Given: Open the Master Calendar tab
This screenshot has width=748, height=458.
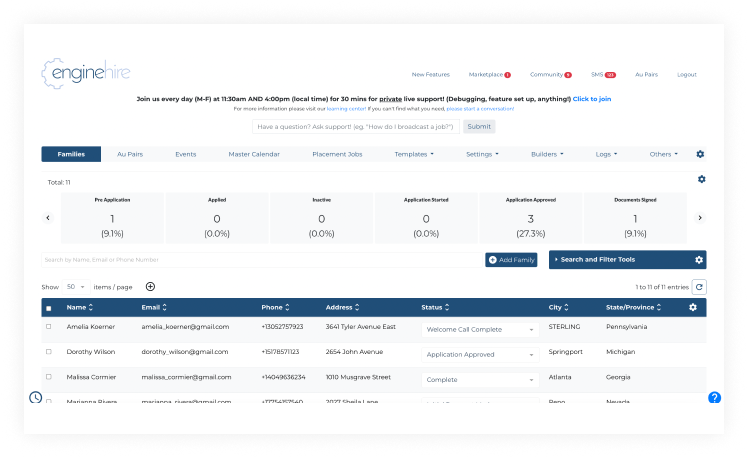Looking at the screenshot, I should pos(254,154).
